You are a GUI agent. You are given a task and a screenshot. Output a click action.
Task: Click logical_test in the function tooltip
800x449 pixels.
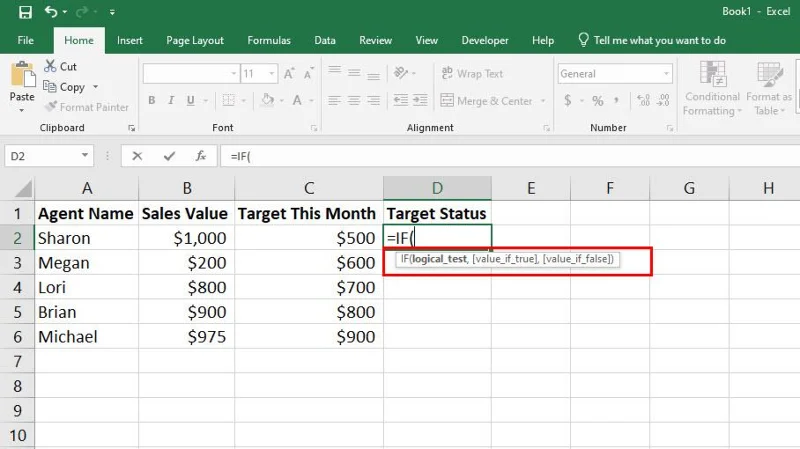[x=439, y=259]
